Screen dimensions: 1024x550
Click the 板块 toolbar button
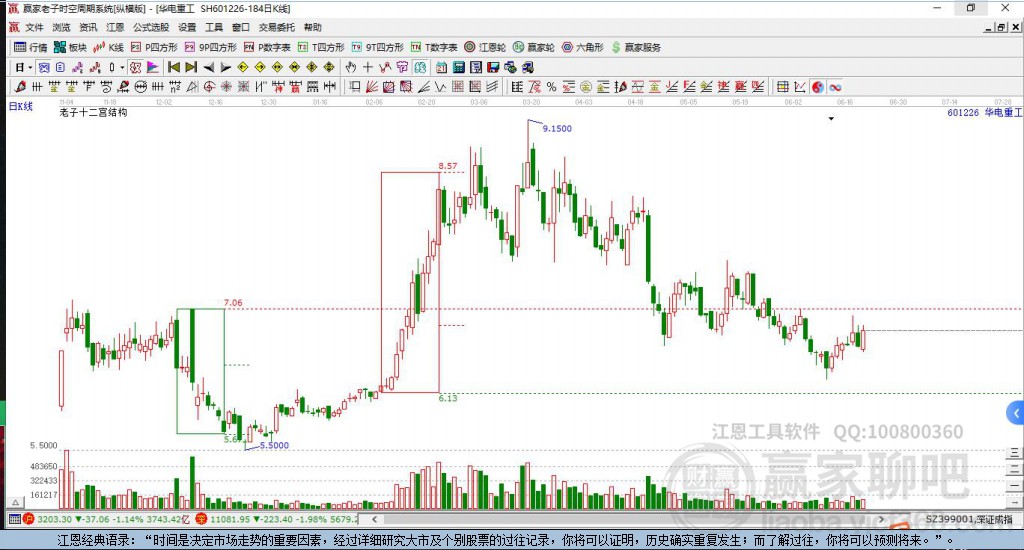[x=71, y=47]
